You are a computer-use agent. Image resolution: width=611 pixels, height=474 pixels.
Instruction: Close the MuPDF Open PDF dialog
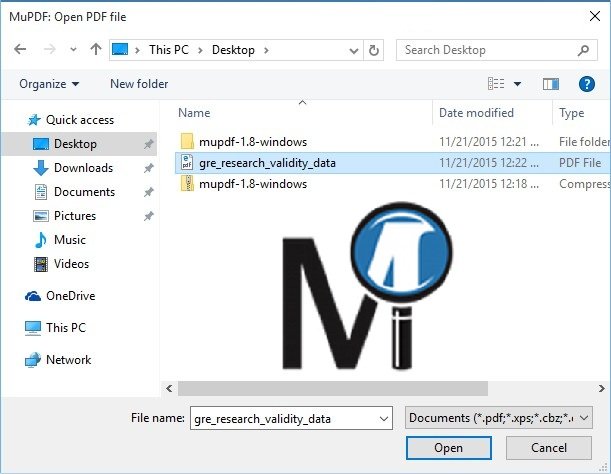(x=595, y=16)
